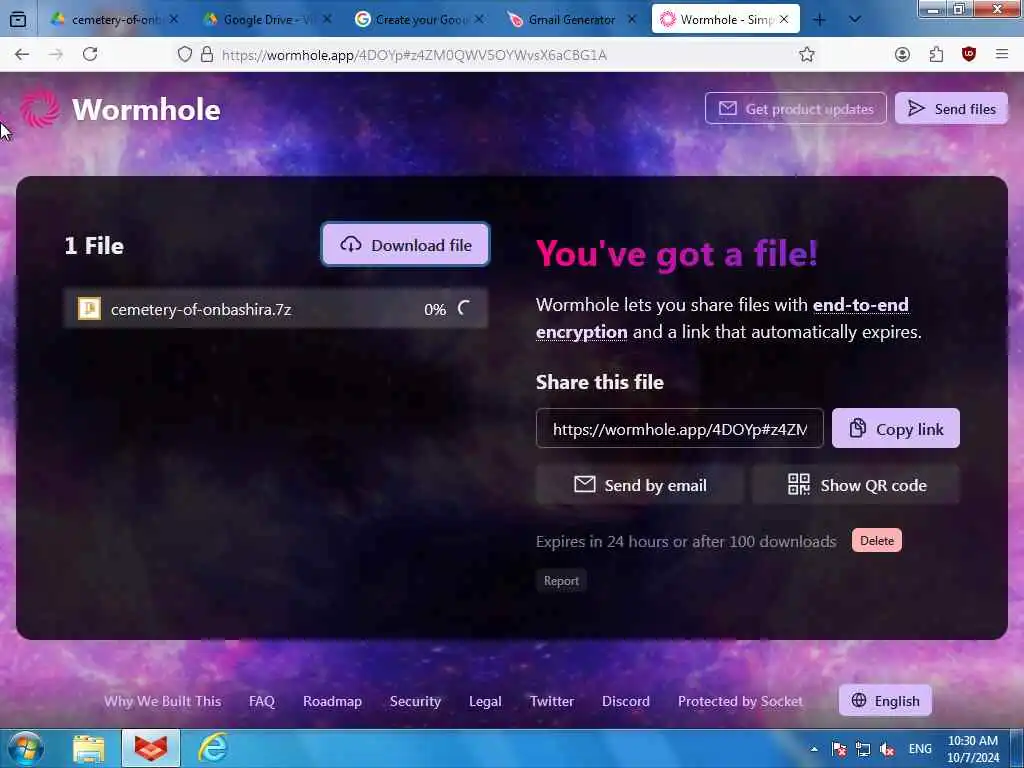Show the QR code for sharing
1024x768 pixels.
(x=856, y=485)
